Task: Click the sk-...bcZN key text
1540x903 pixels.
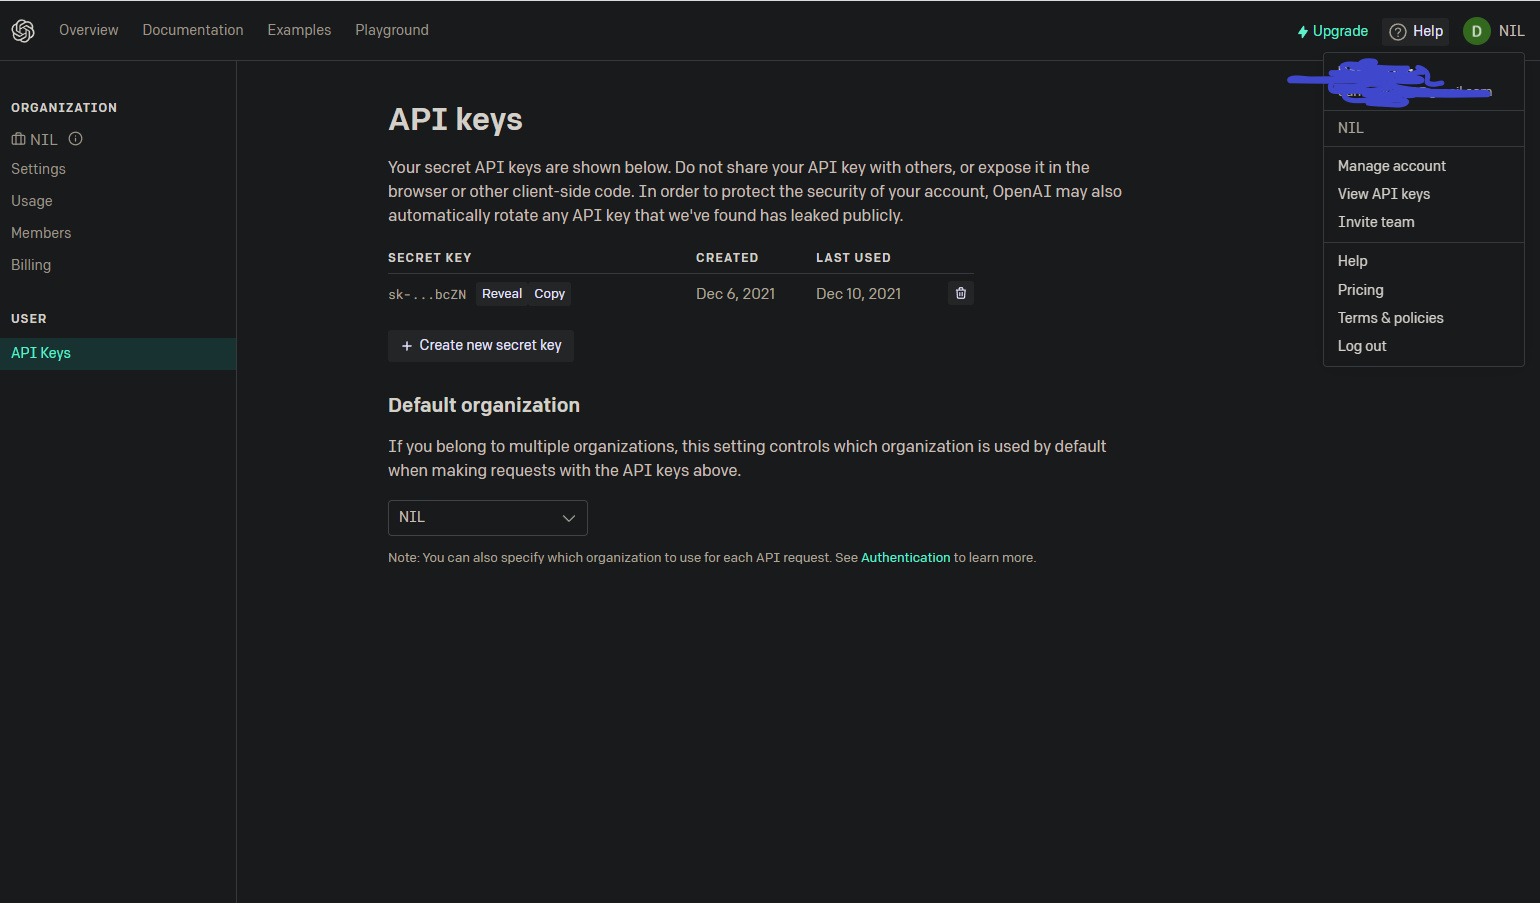Action: coord(427,294)
